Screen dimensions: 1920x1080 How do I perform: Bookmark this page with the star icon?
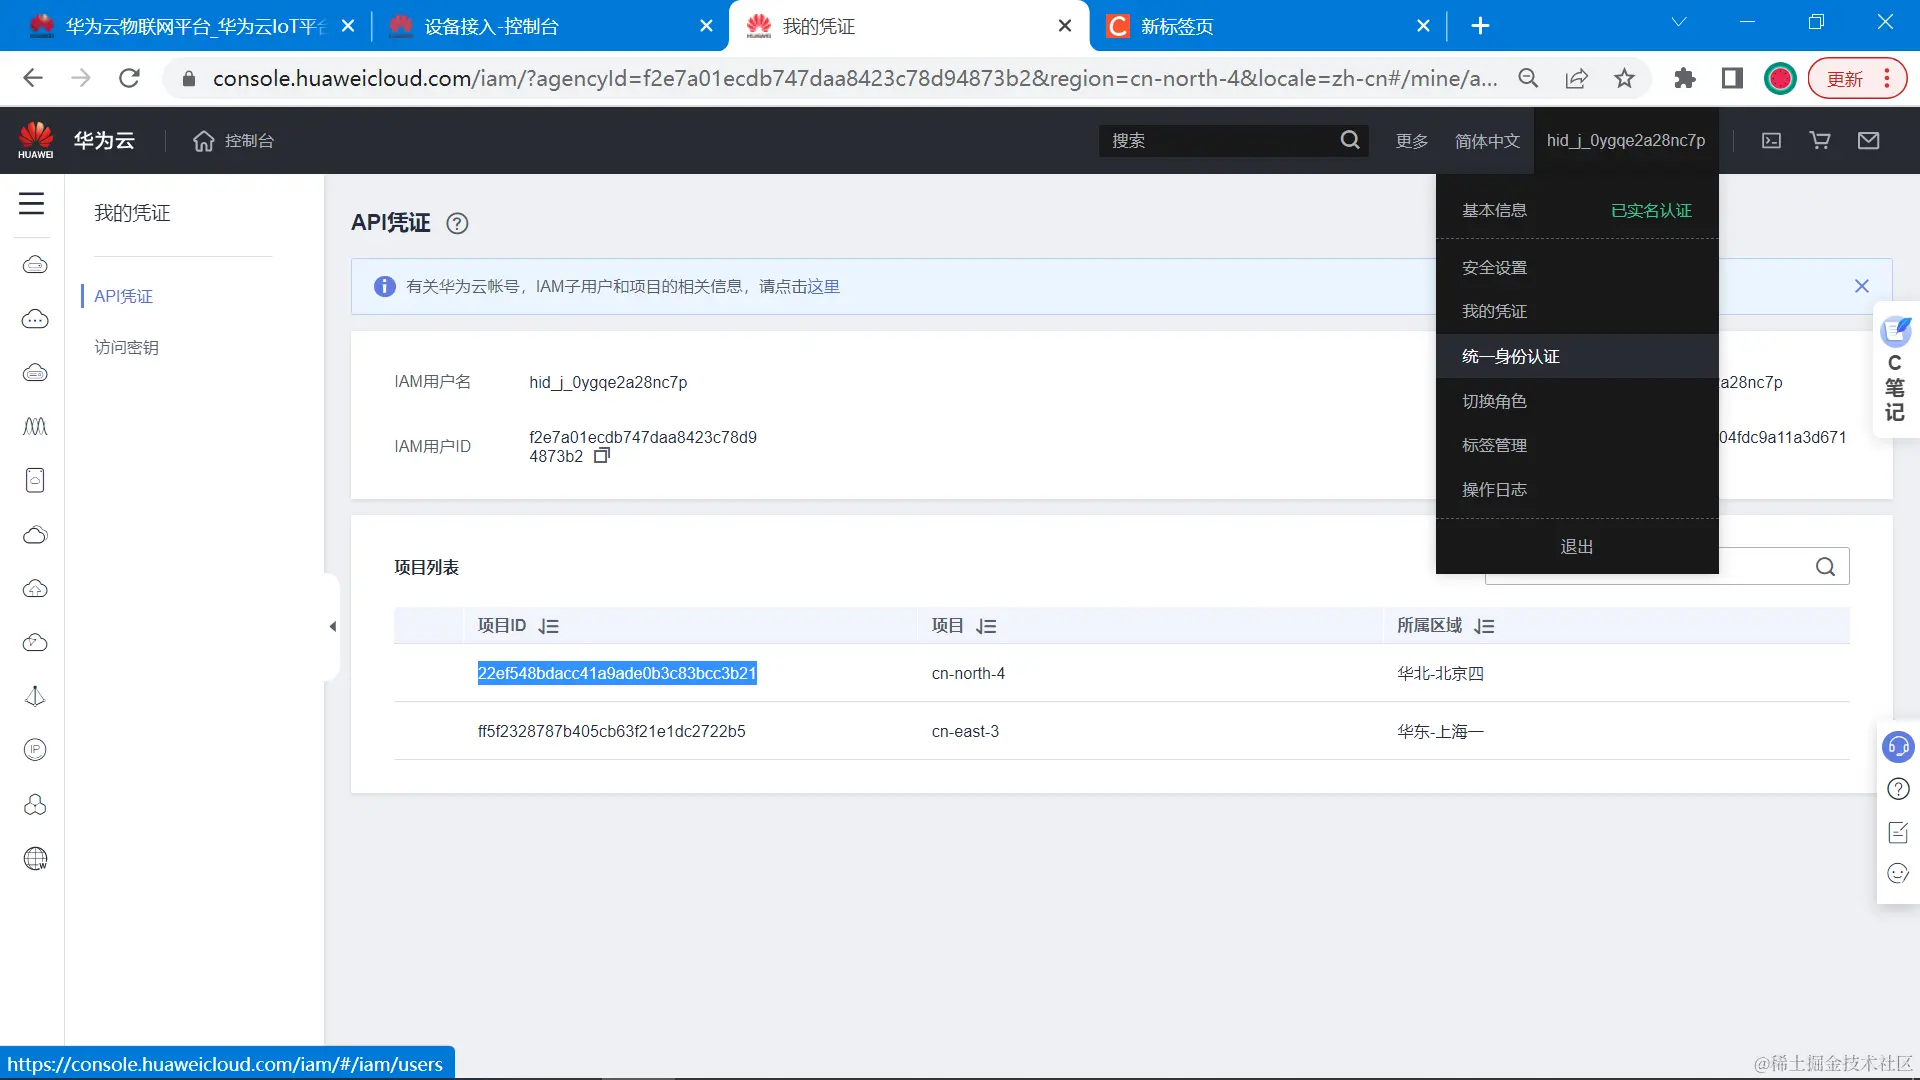pyautogui.click(x=1624, y=78)
